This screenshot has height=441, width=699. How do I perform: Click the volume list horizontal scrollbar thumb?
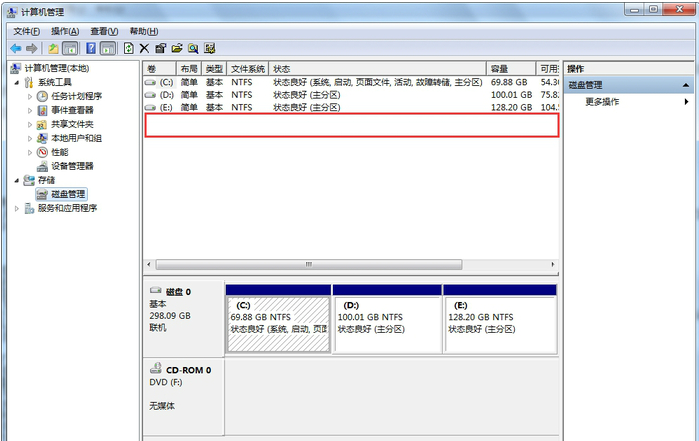307,265
